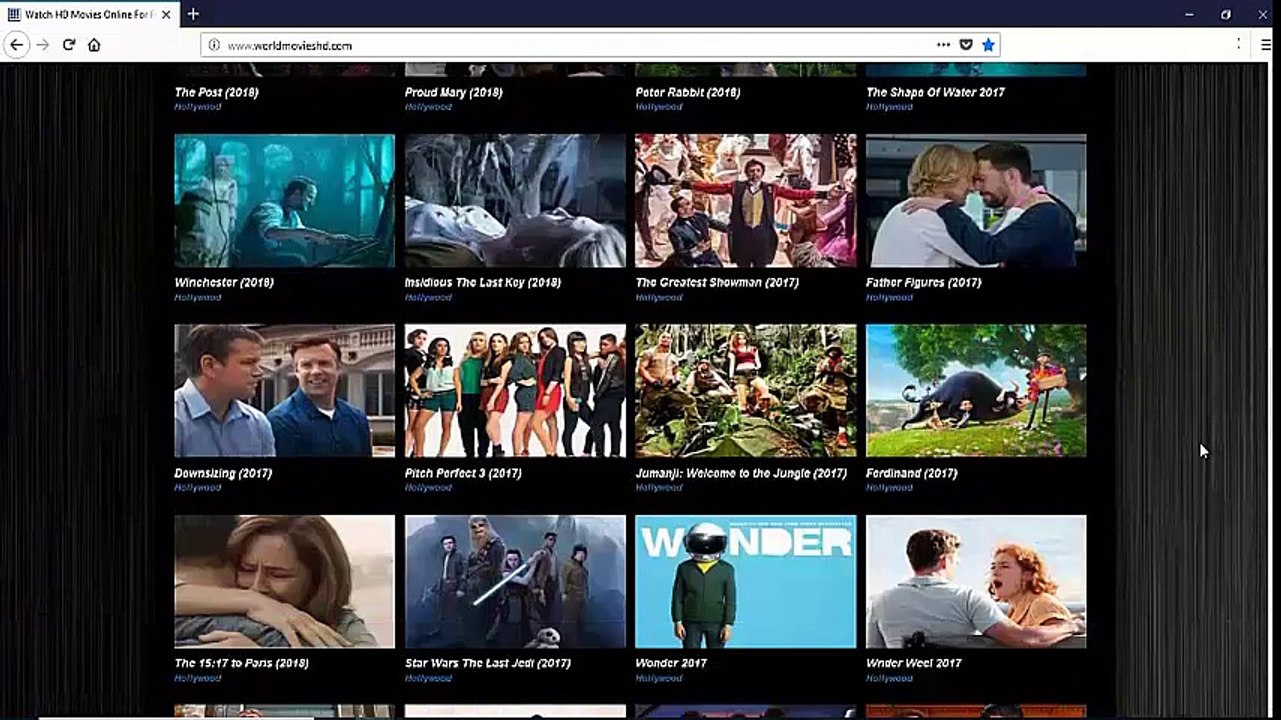Open the Wonder poster thumbnail
Screen dimensions: 1281x720
tap(746, 582)
